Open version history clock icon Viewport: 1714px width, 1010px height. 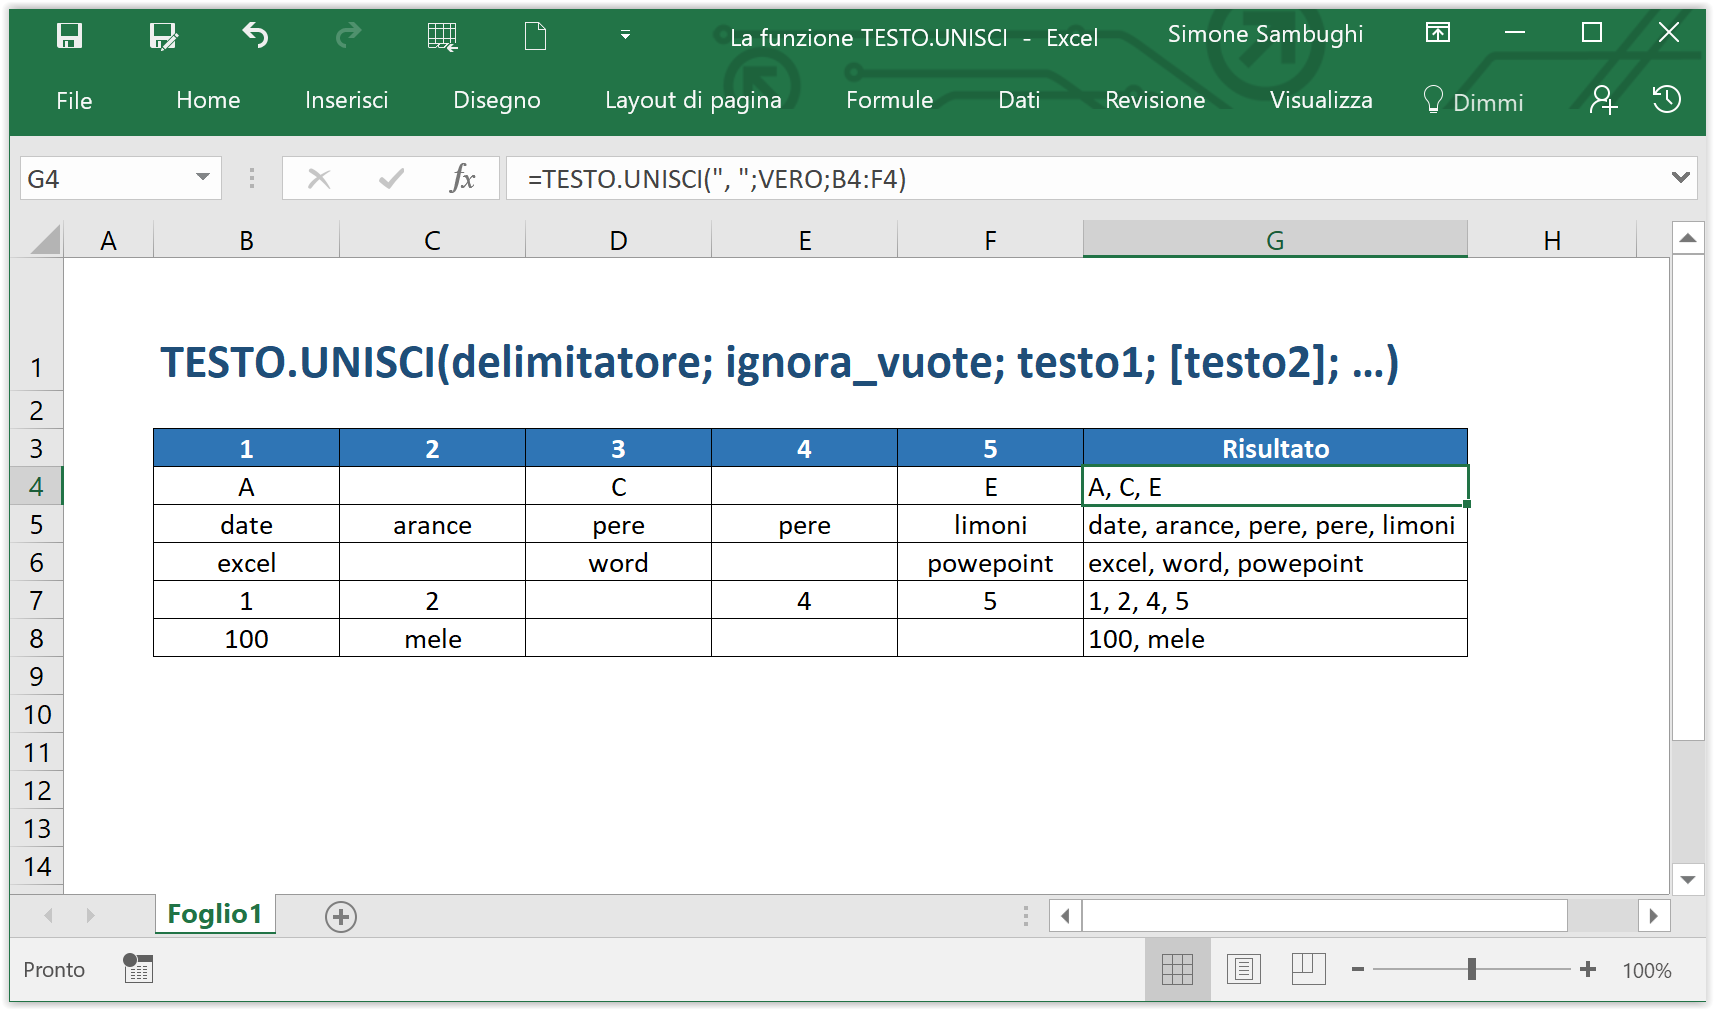[1666, 100]
